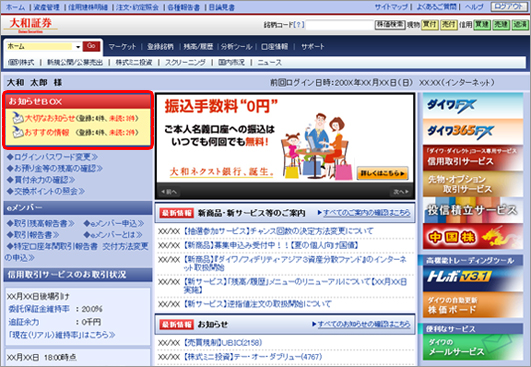The image size is (531, 367).
Task: Open the ダイワFX banner
Action: pos(473,106)
